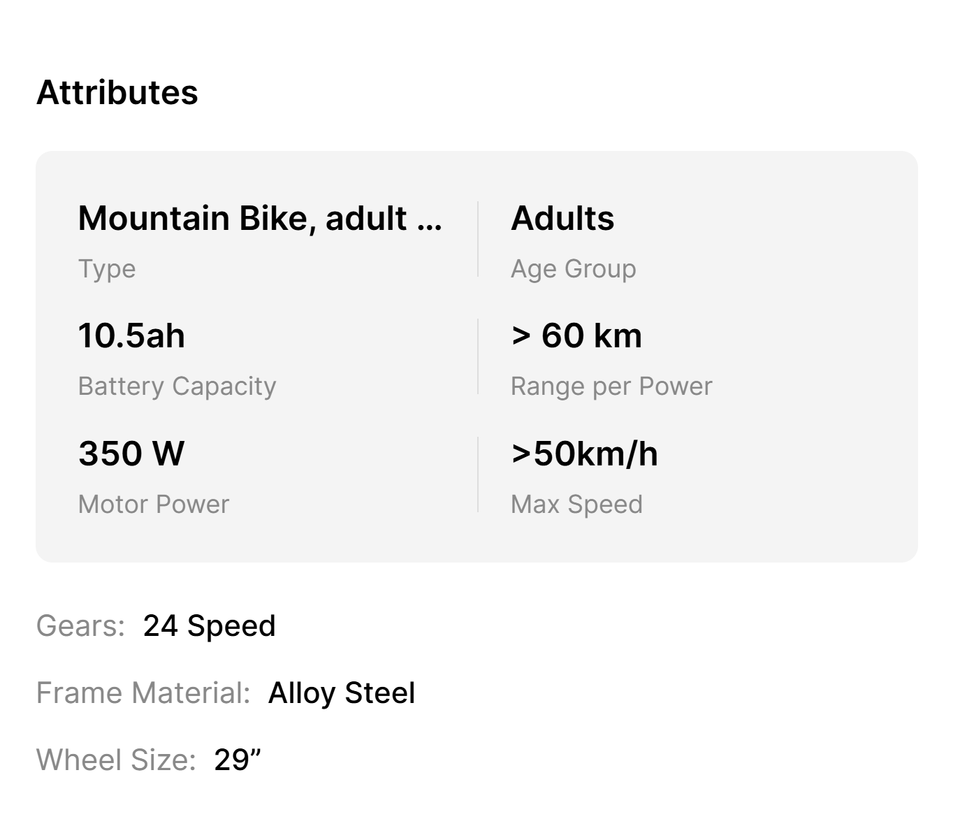960x826 pixels.
Task: Select the 10.5ah battery value
Action: [x=131, y=336]
